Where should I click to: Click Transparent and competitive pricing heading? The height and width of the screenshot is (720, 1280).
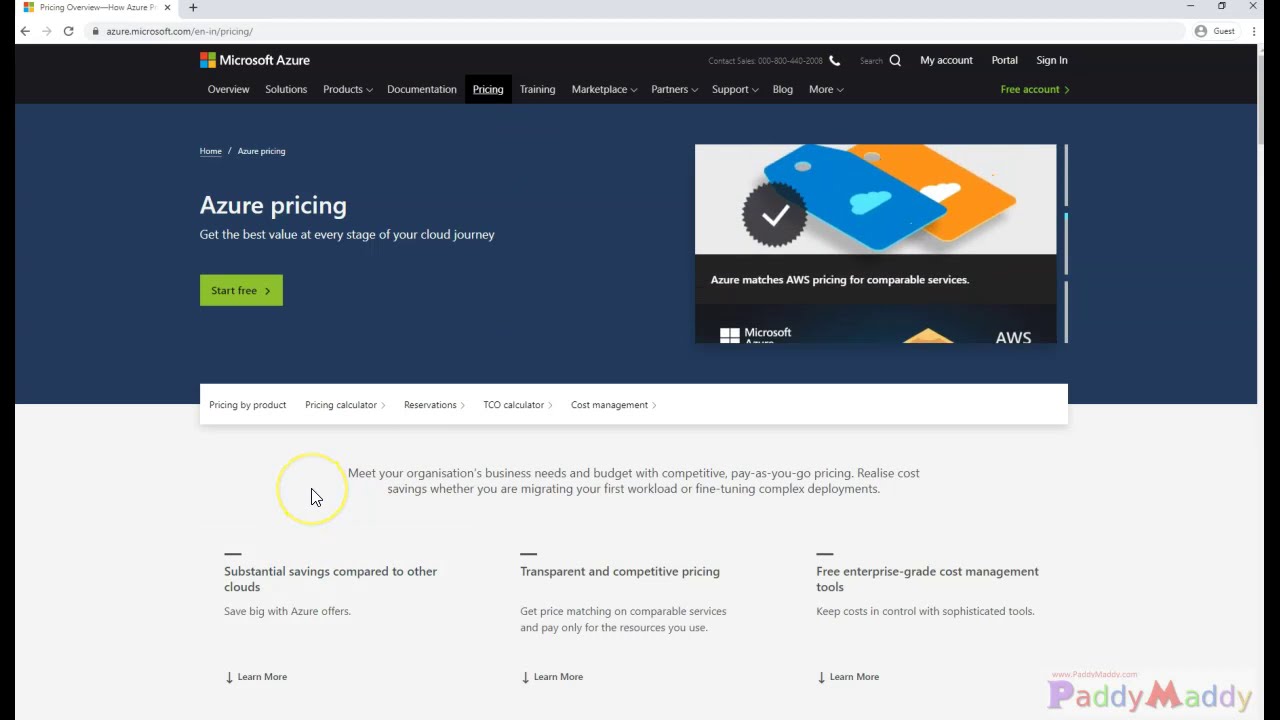[620, 572]
